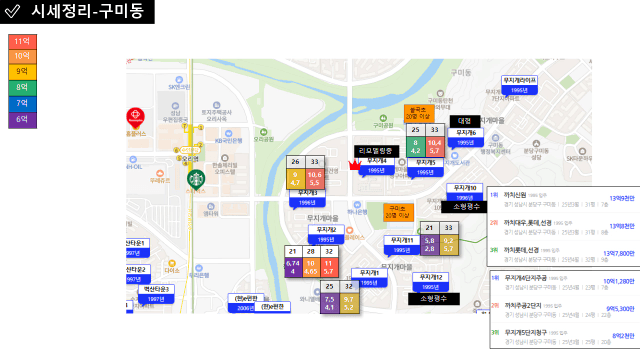
Task: Click the black 리모델링중 tag
Action: tap(376, 151)
